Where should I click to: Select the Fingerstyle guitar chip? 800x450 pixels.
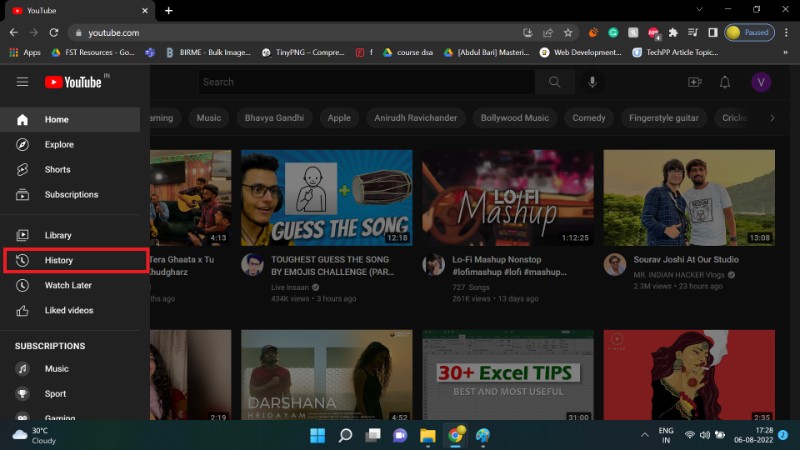pyautogui.click(x=662, y=118)
